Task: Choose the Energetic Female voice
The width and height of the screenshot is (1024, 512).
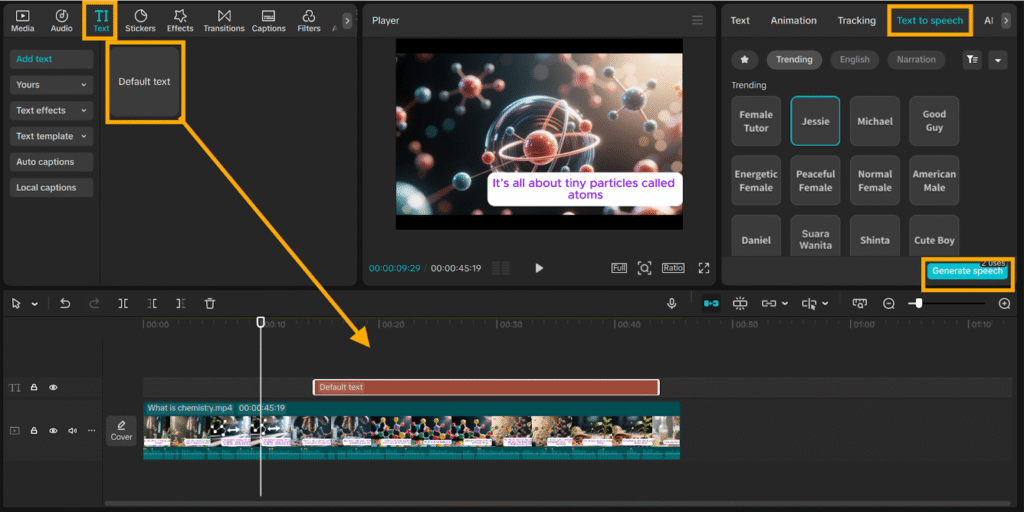Action: [756, 180]
